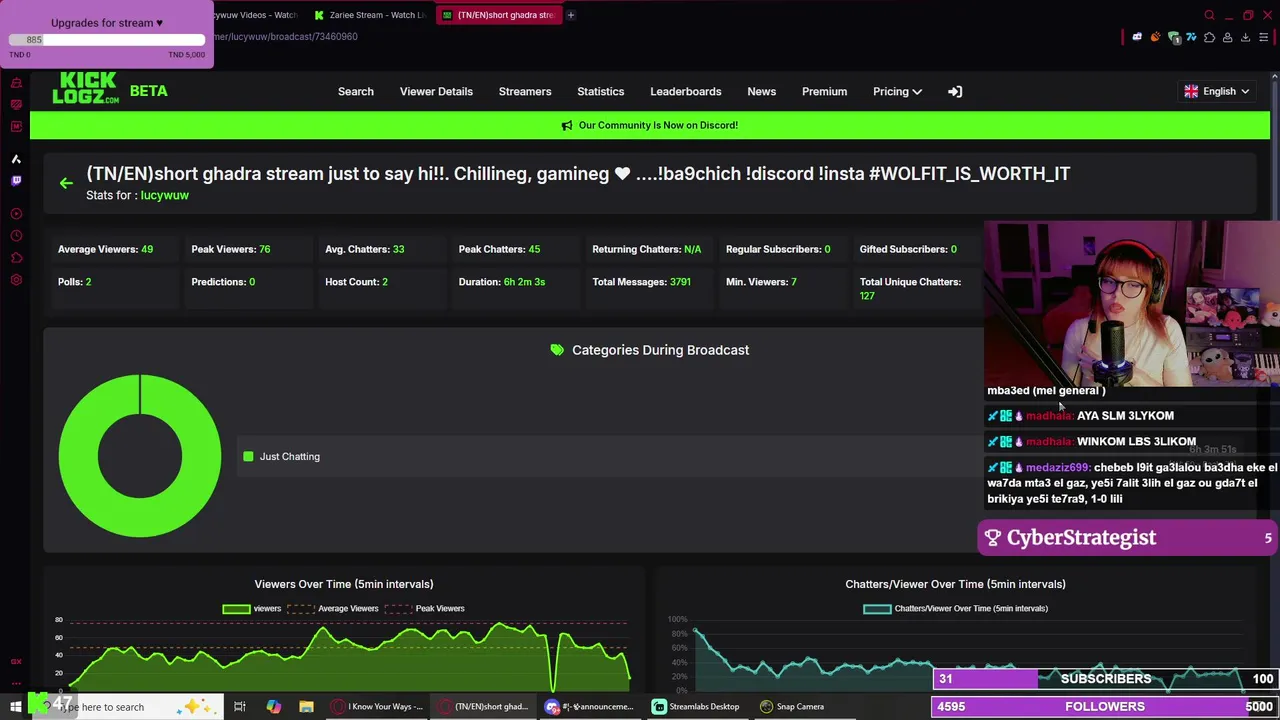Switch to I Know Your Ways taskbar window
1280x720 pixels.
(x=378, y=707)
